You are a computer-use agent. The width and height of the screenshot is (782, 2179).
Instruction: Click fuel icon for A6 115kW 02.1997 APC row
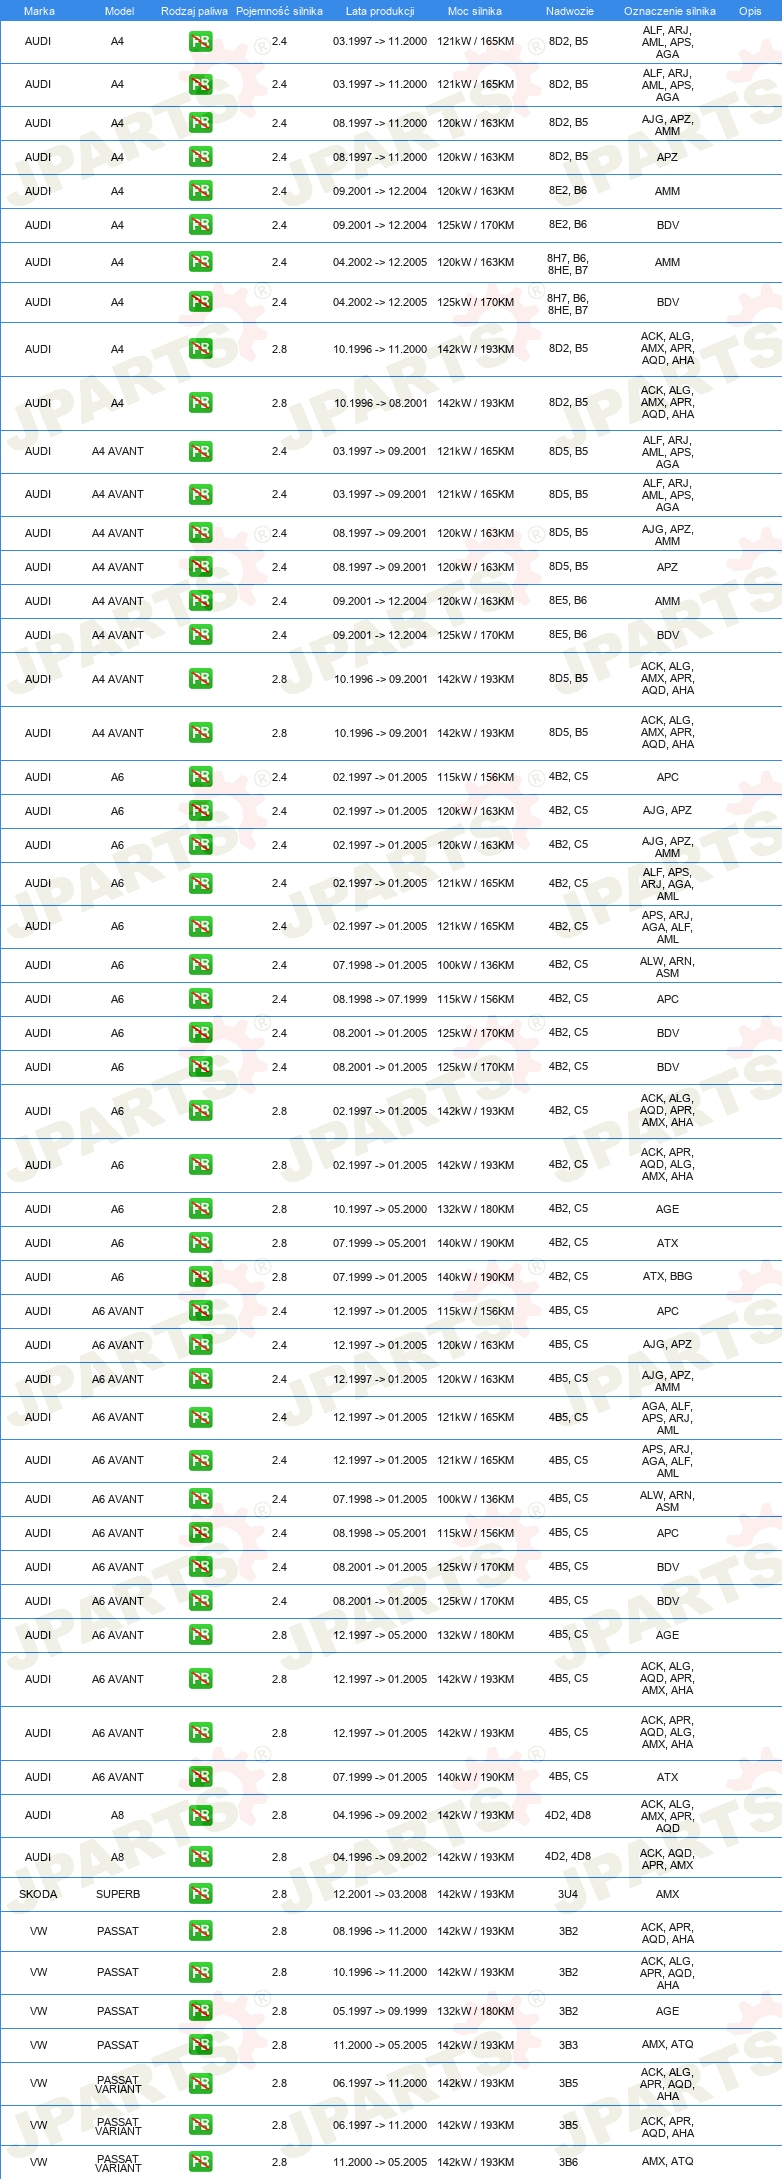click(201, 777)
